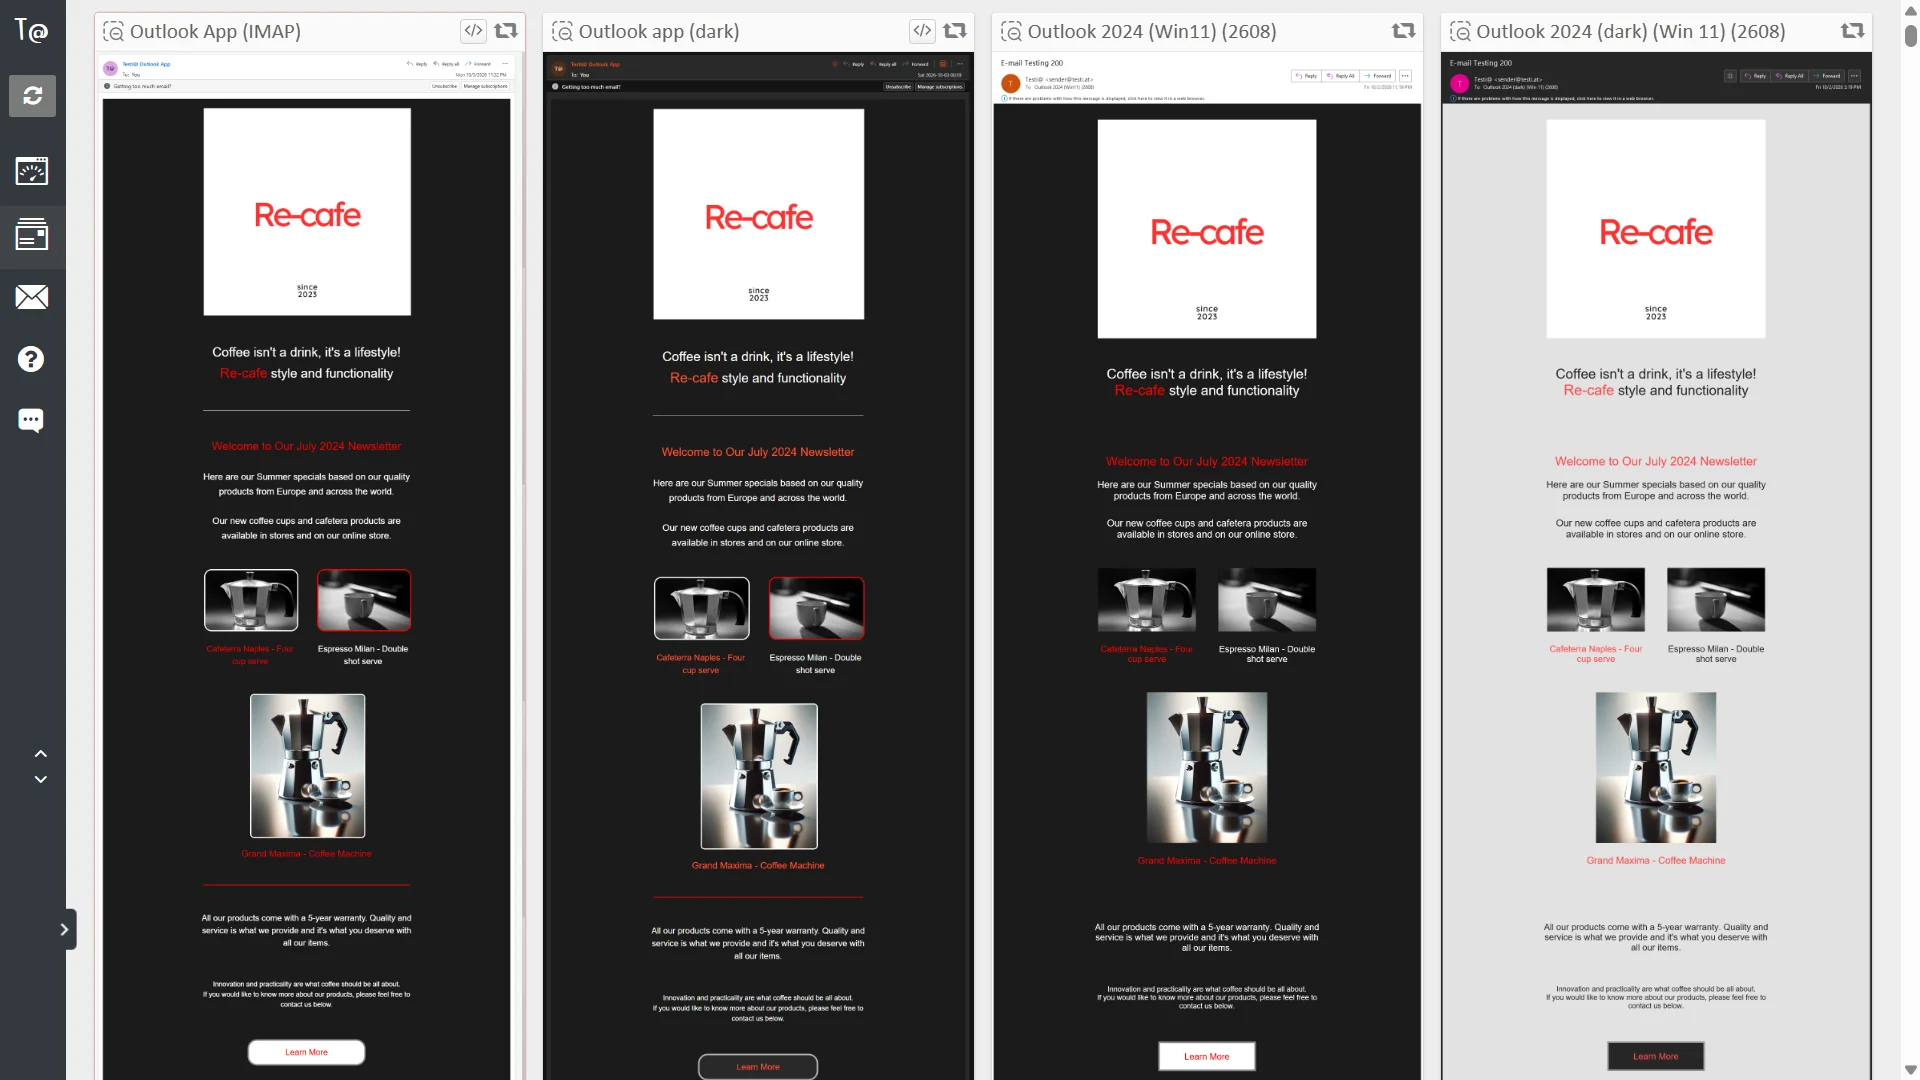Click Learn More button in Outlook app (dark)
Screen dimensions: 1920x1080
[x=758, y=1067]
